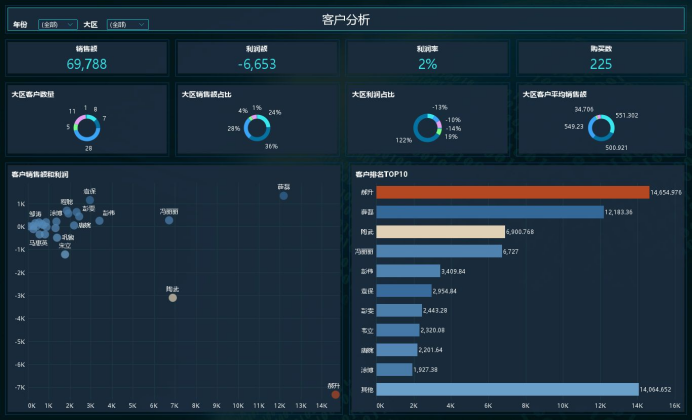
Task: Select the orange scatter point at bottom right
Action: pos(335,394)
